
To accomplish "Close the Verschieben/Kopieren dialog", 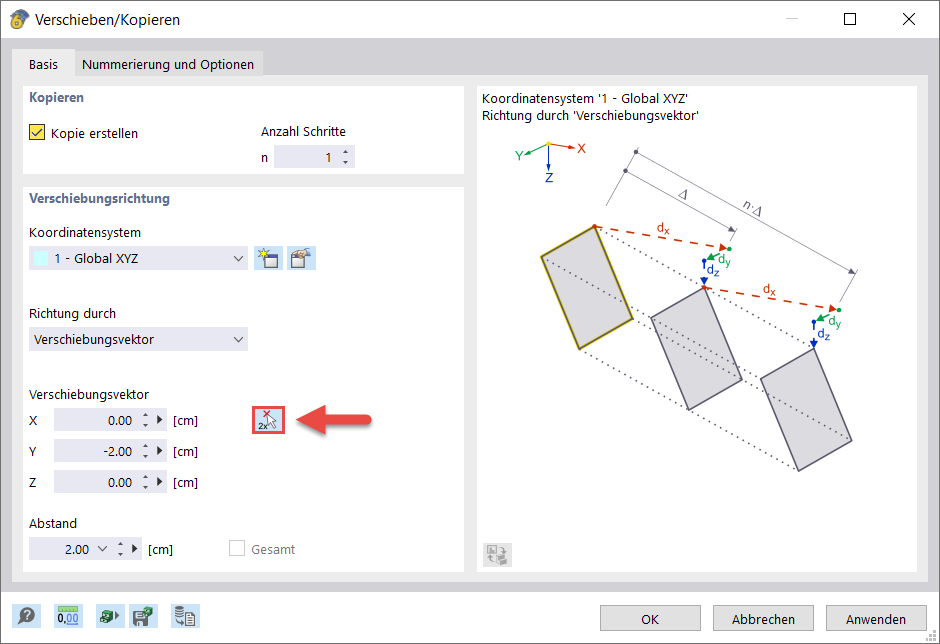I will pos(909,19).
